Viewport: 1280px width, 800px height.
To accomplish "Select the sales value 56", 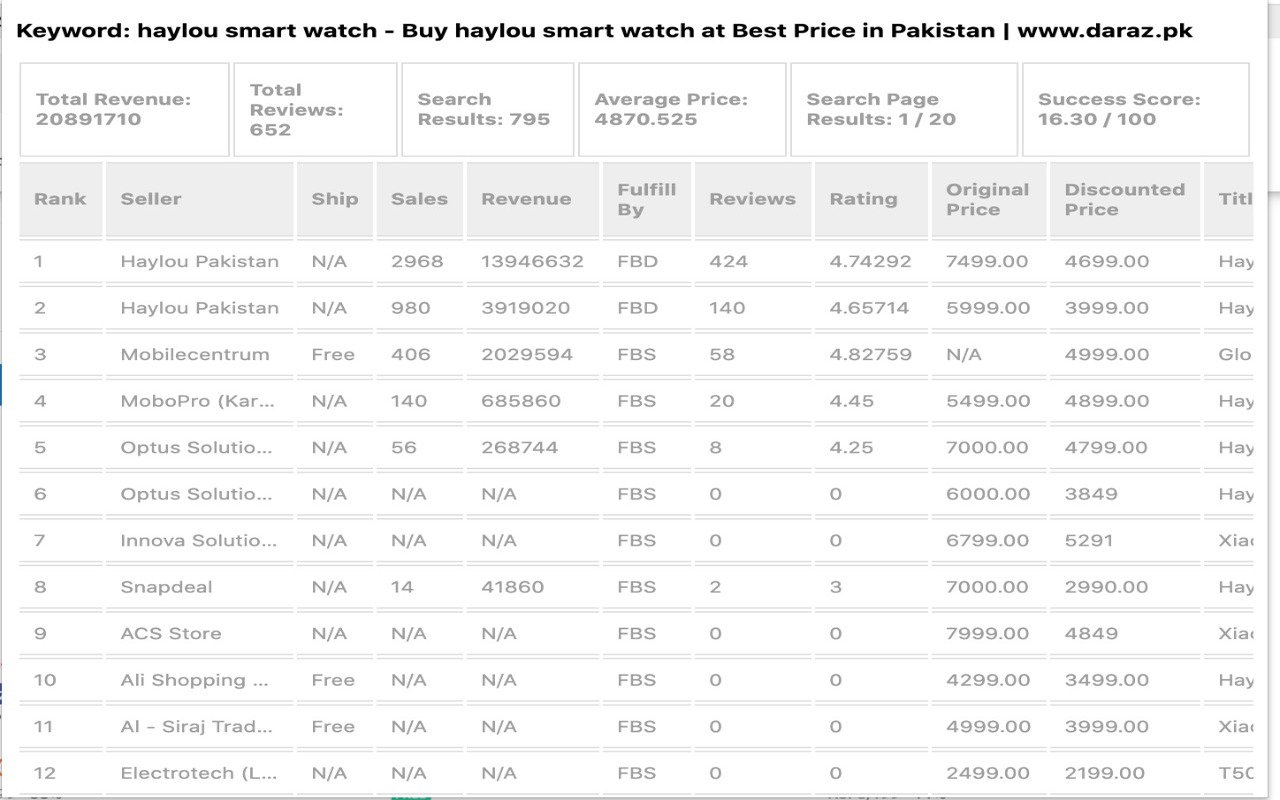I will coord(404,448).
